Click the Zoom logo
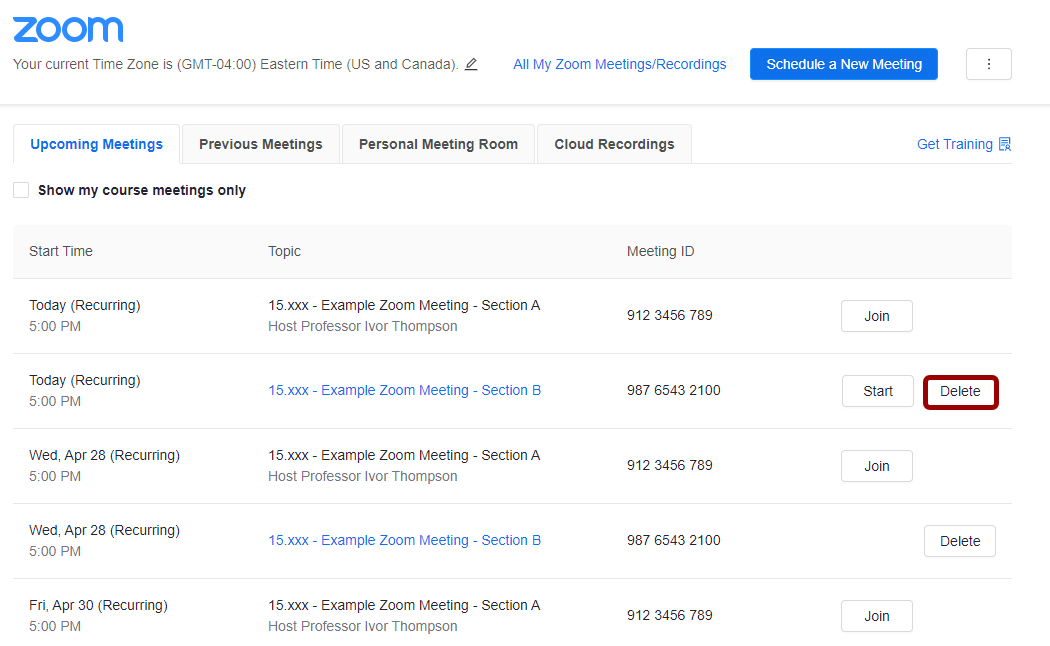Viewport: 1050px width, 646px height. point(68,30)
